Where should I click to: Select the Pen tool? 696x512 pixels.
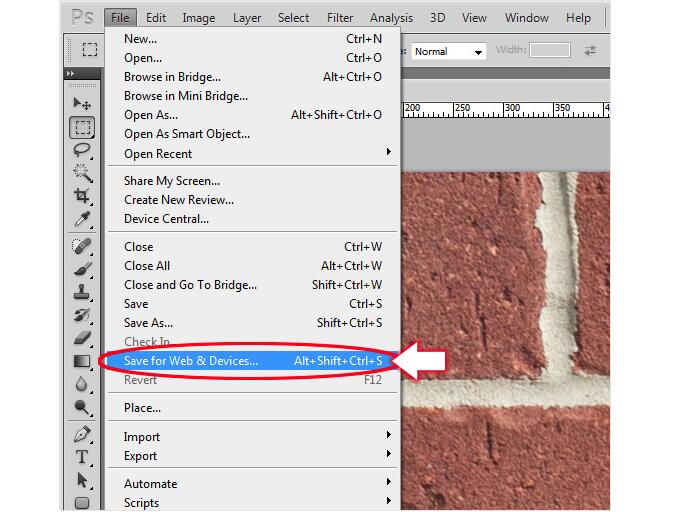point(82,434)
